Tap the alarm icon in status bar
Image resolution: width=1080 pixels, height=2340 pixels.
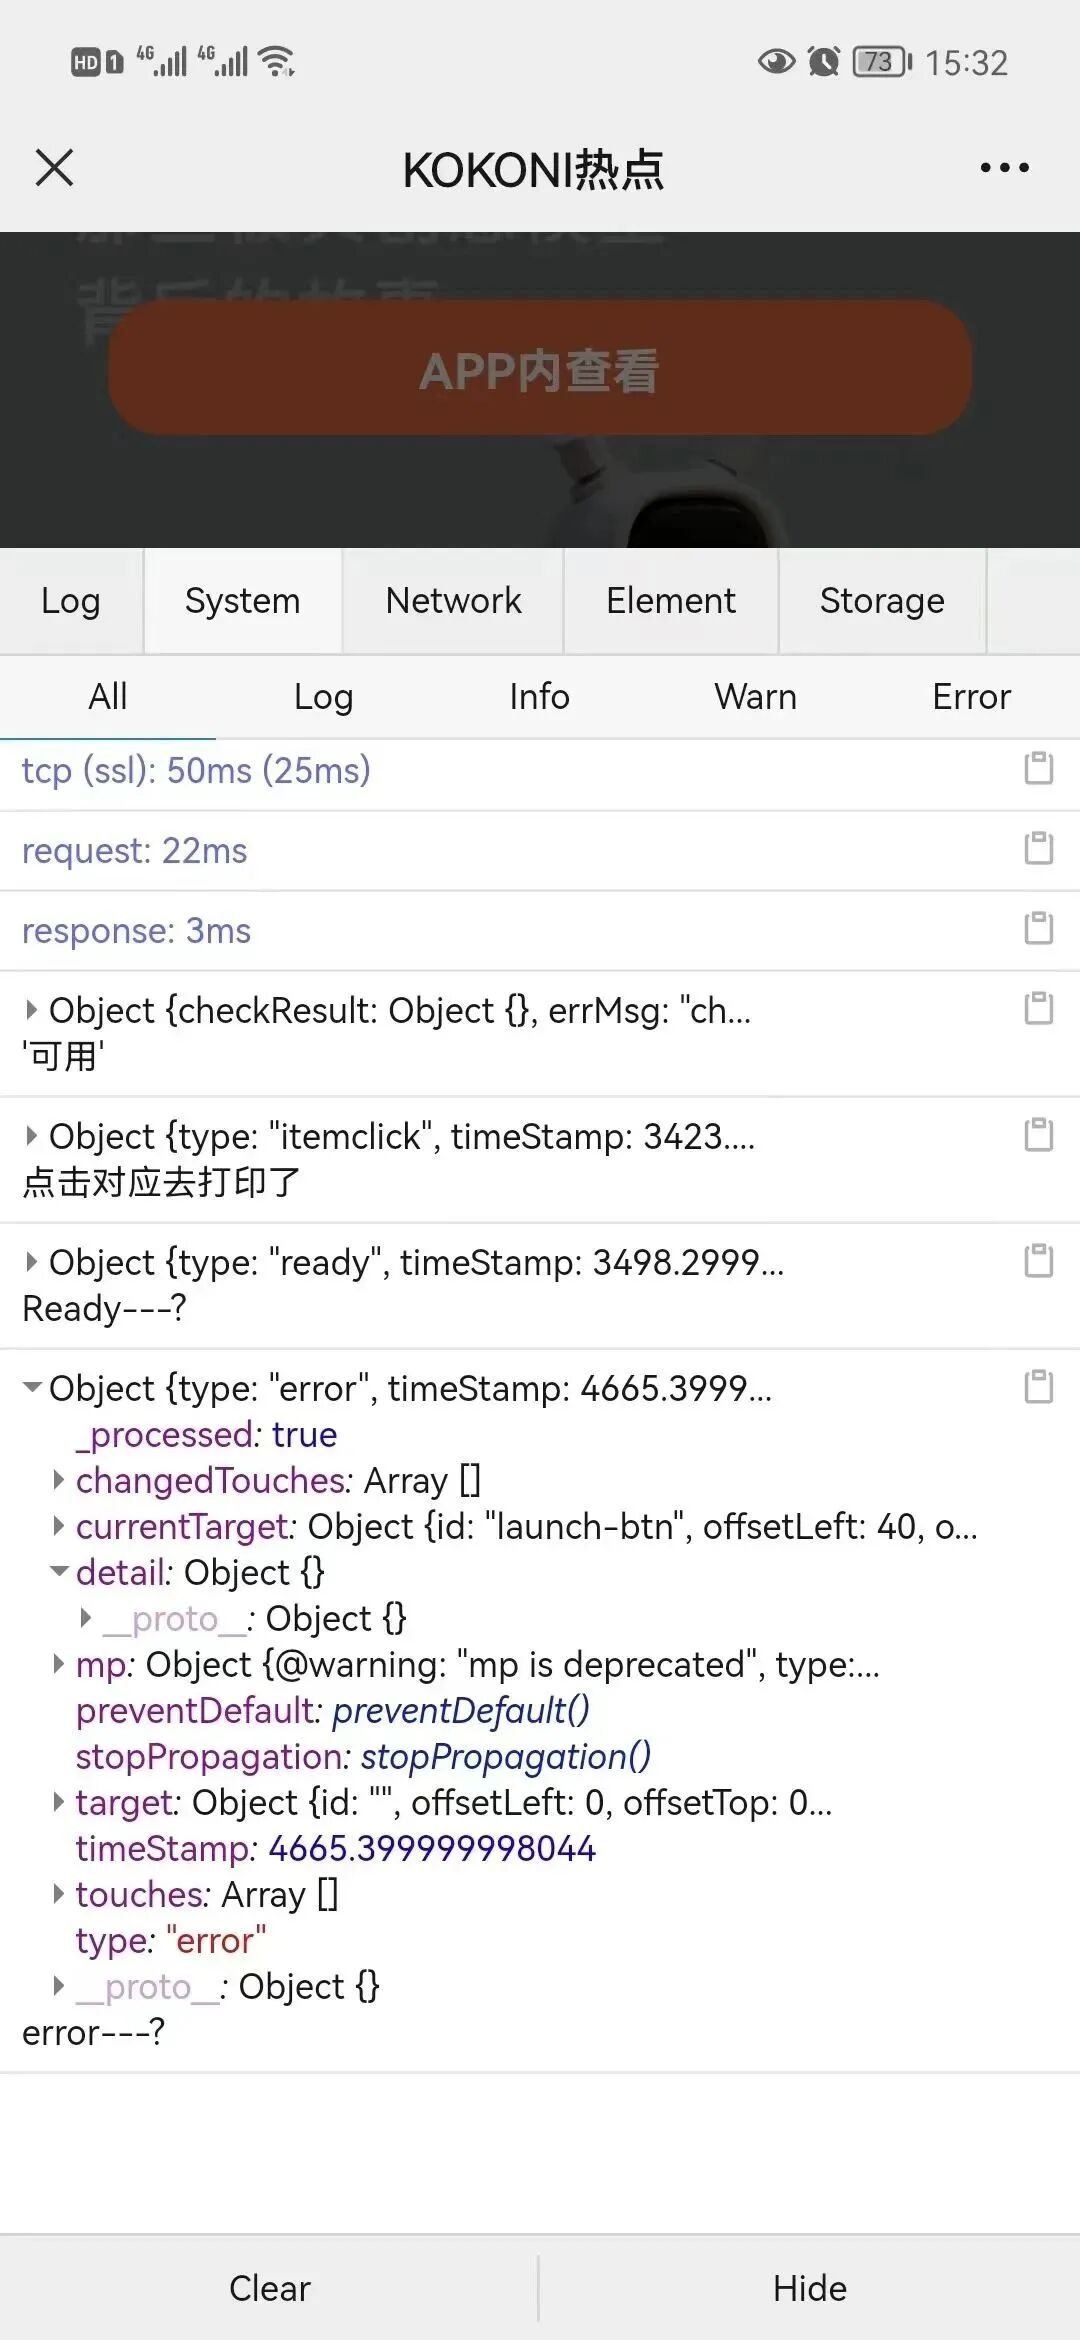point(824,62)
